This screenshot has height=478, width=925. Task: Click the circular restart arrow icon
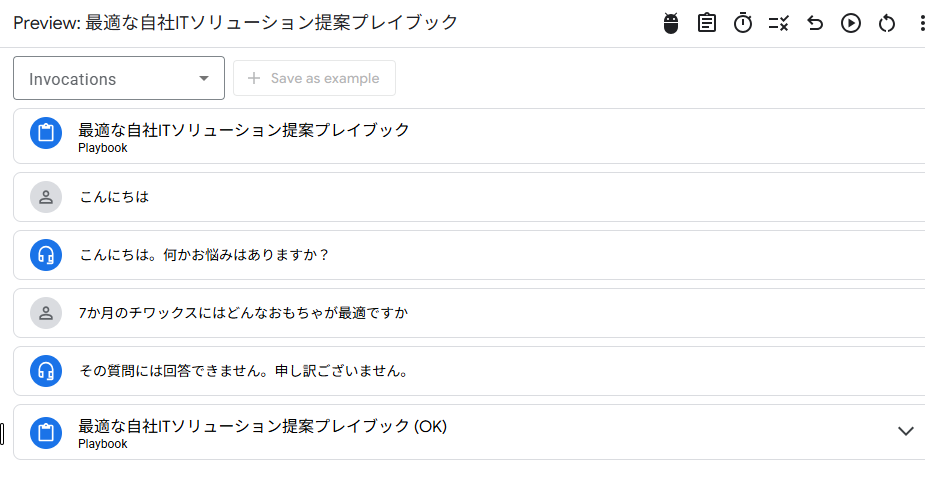(x=887, y=23)
